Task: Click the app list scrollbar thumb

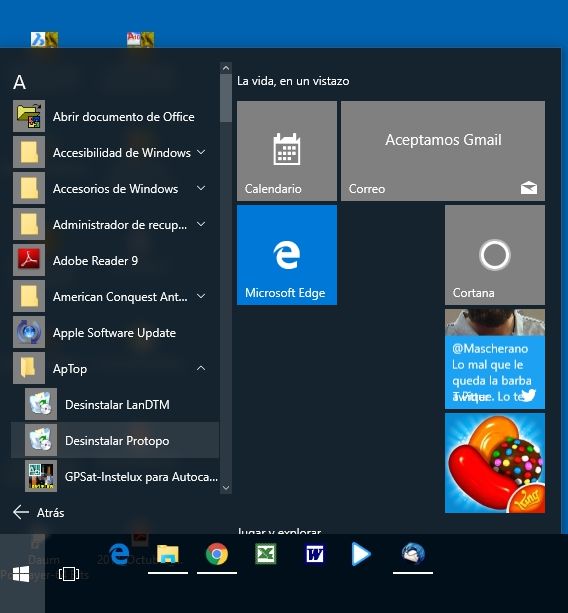Action: (226, 98)
